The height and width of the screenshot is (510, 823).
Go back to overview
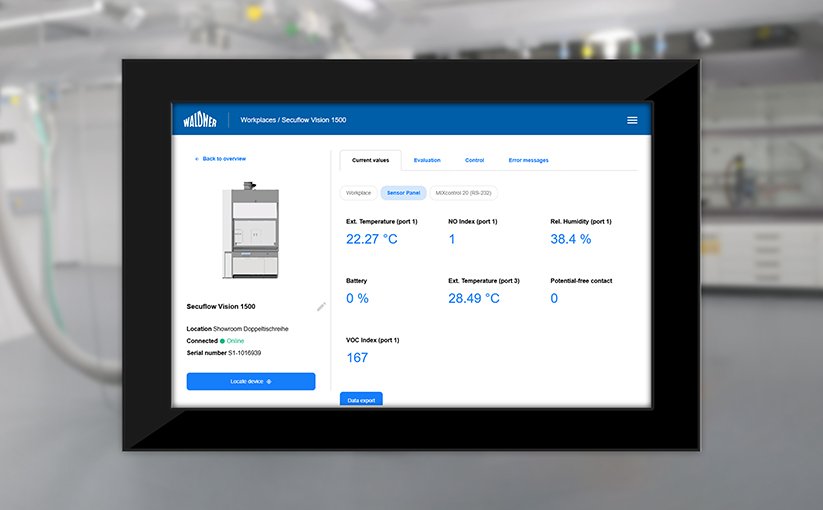pos(220,158)
